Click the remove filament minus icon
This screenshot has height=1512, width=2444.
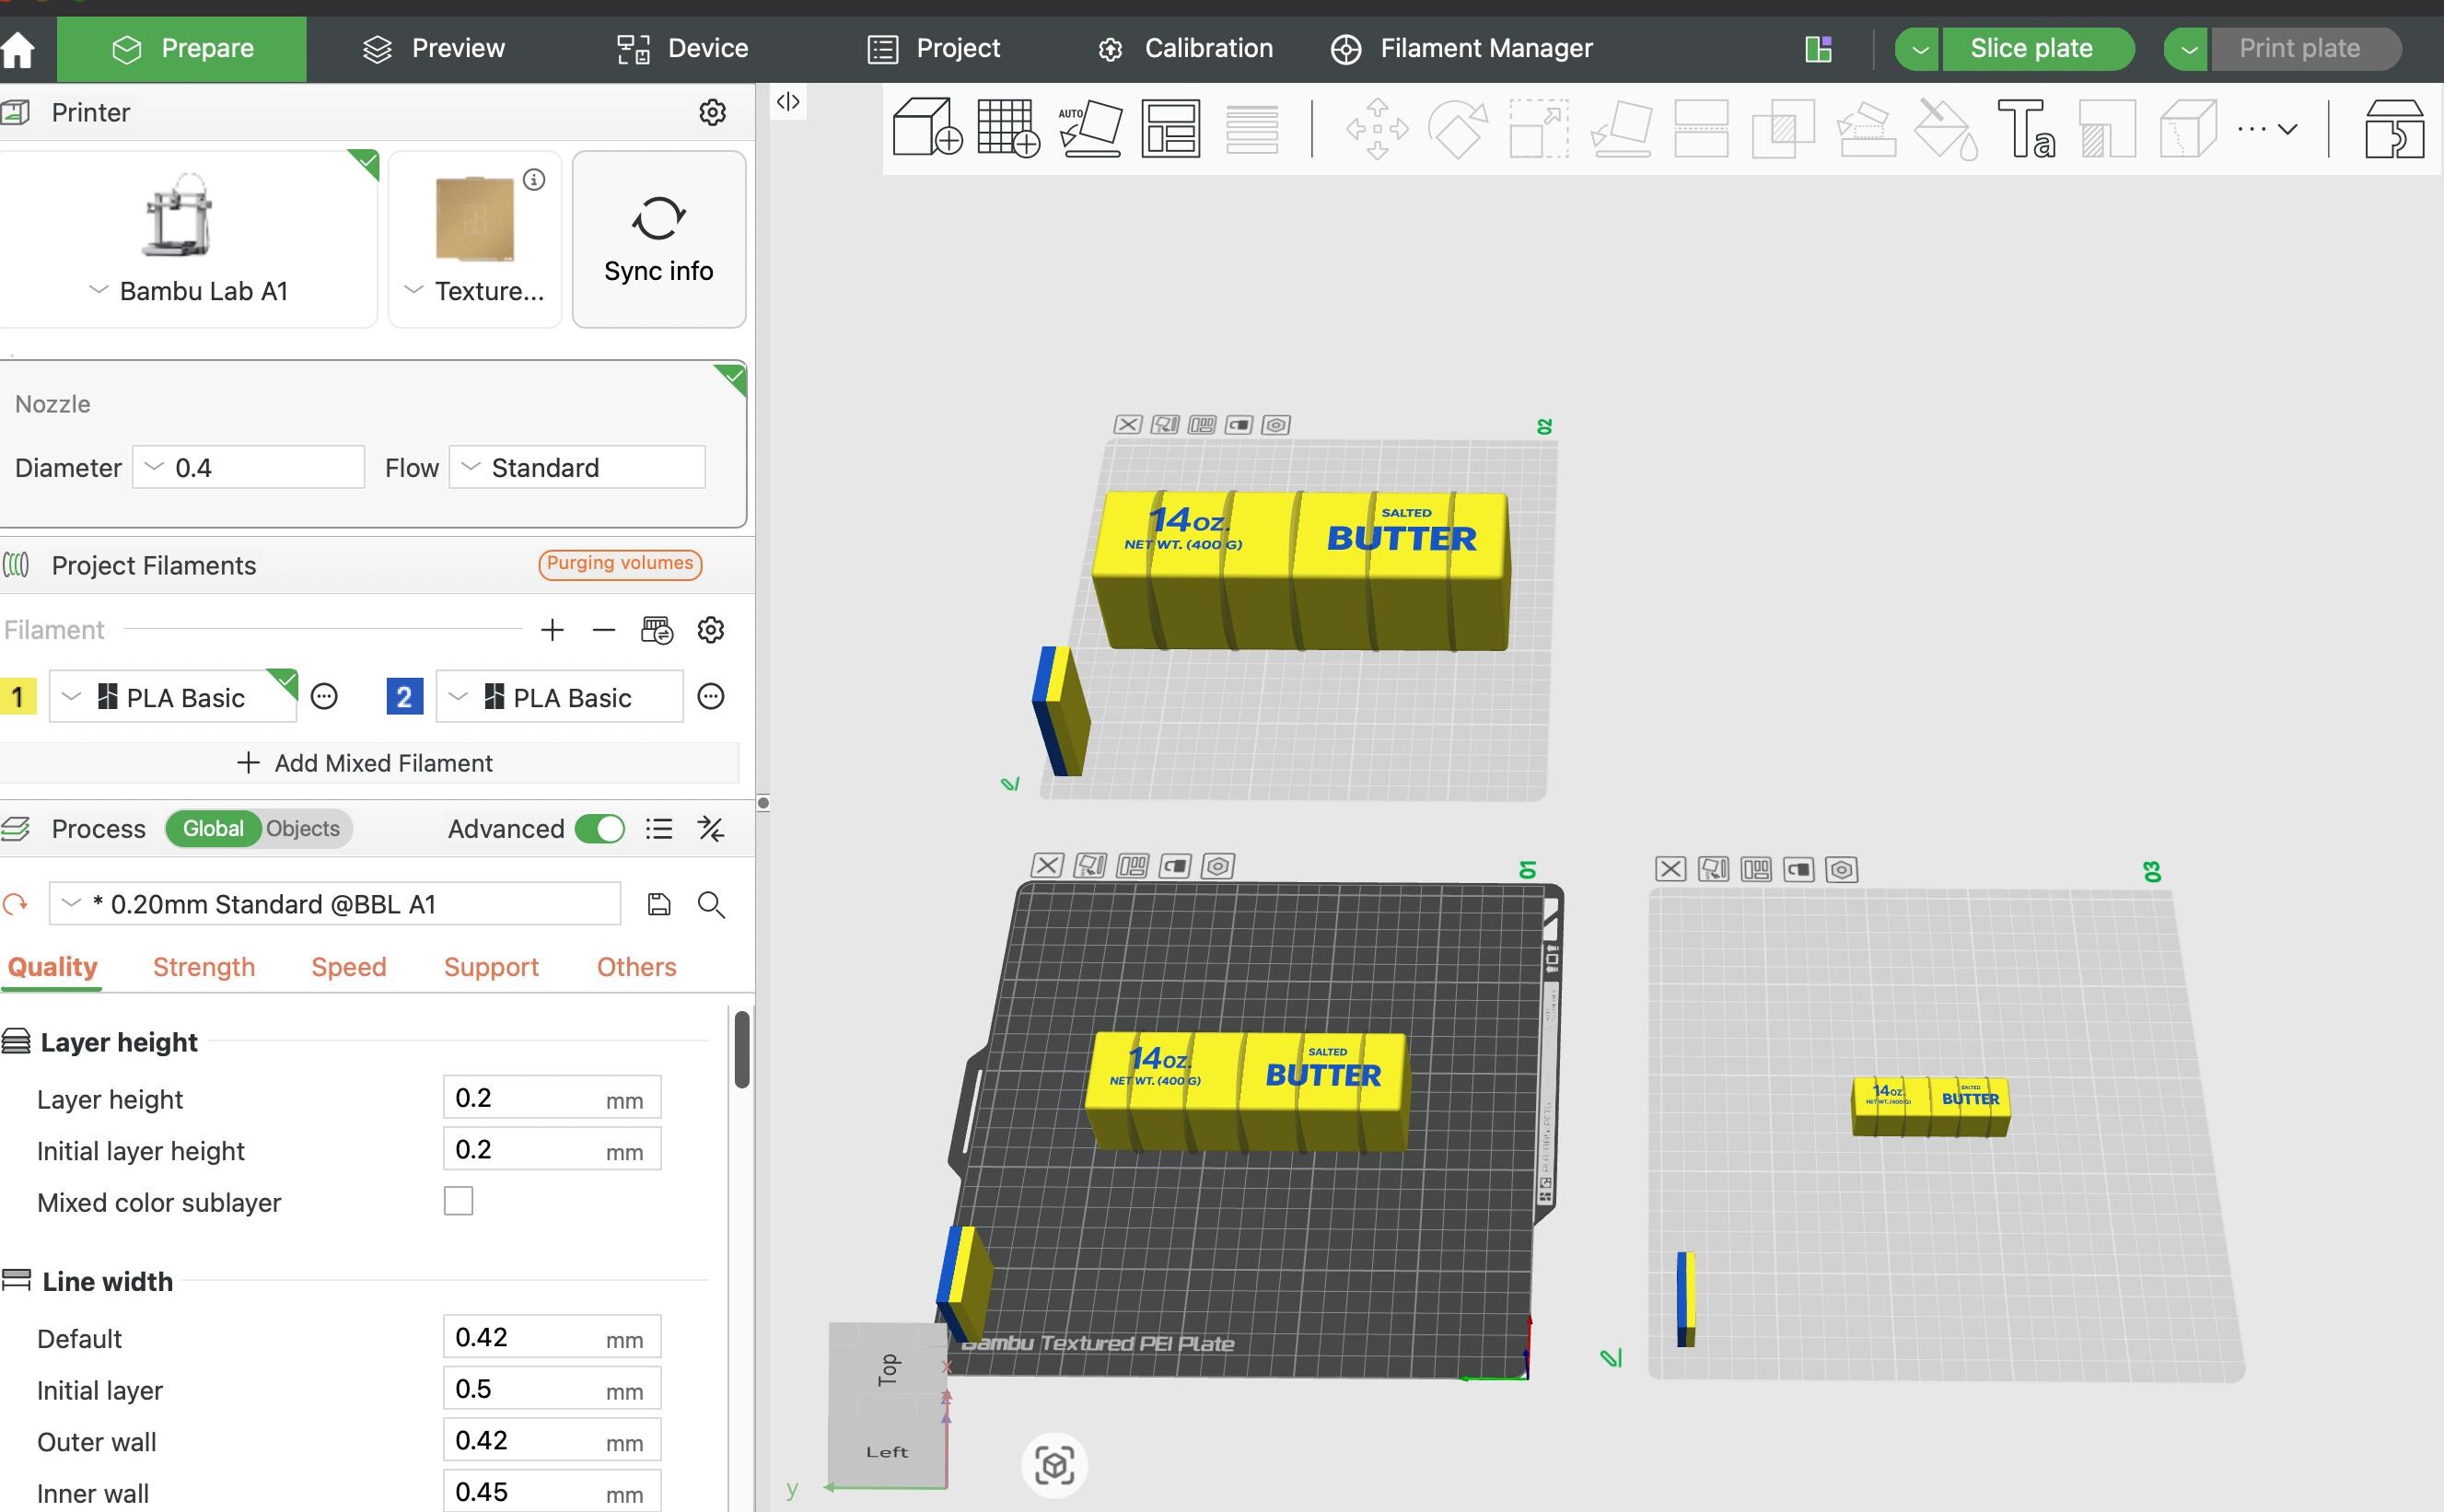click(x=603, y=630)
